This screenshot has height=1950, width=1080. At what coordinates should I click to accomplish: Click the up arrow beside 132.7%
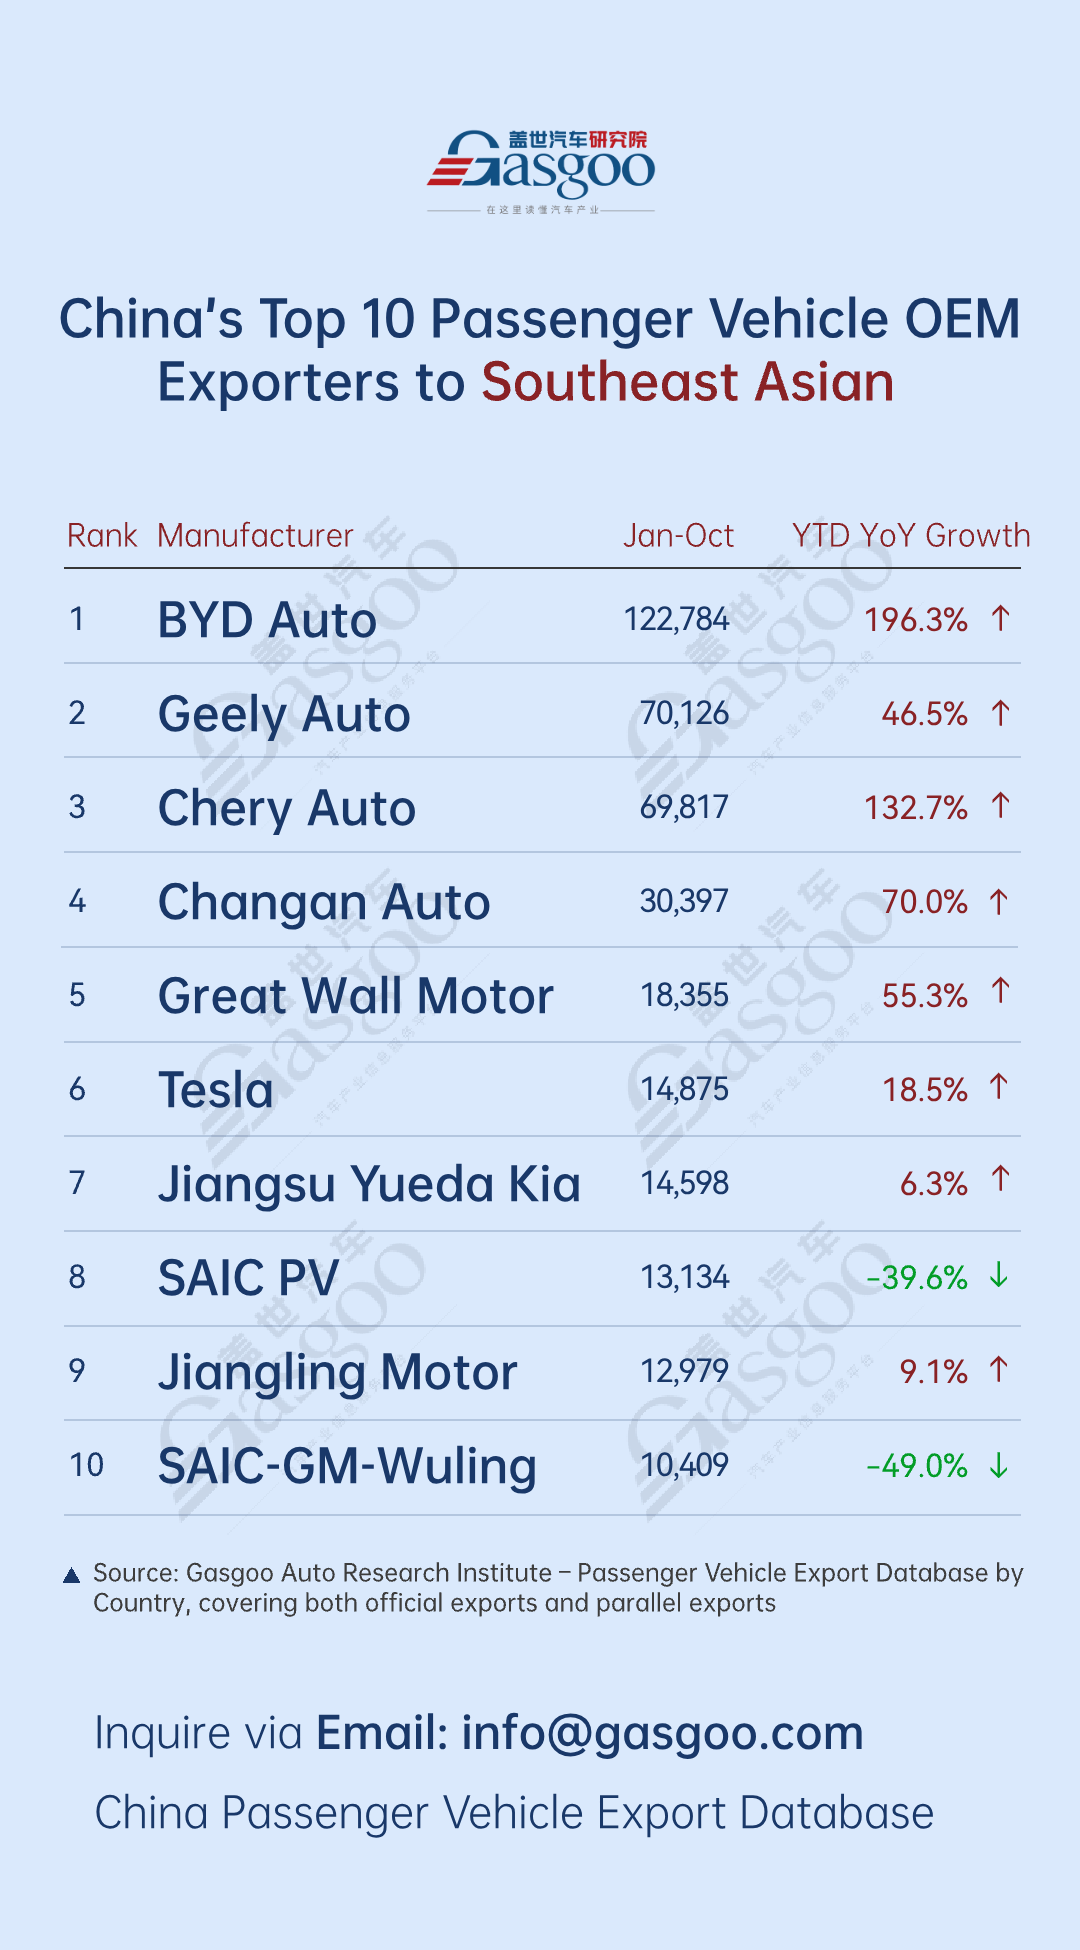pos(1000,806)
